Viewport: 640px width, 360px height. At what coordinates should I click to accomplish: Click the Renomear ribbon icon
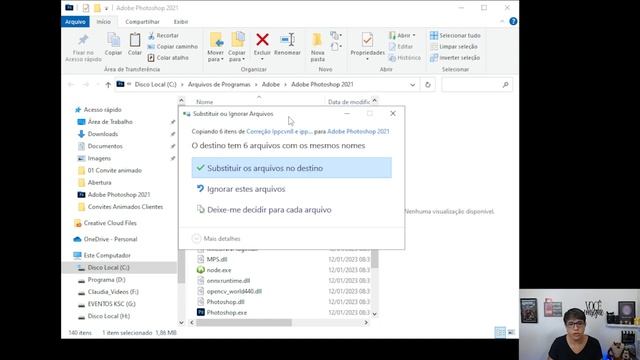click(x=287, y=40)
